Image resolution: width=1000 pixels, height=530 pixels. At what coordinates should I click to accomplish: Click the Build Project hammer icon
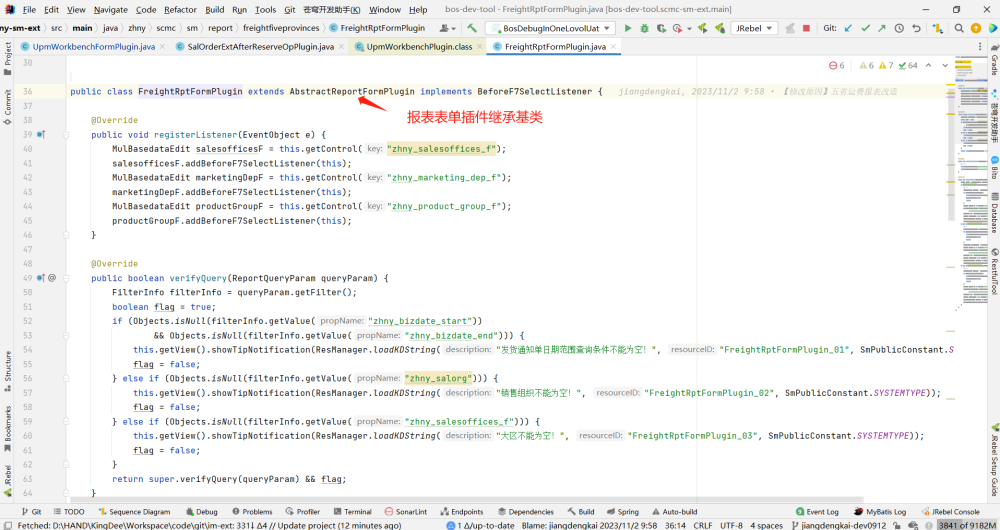pyautogui.click(x=472, y=28)
